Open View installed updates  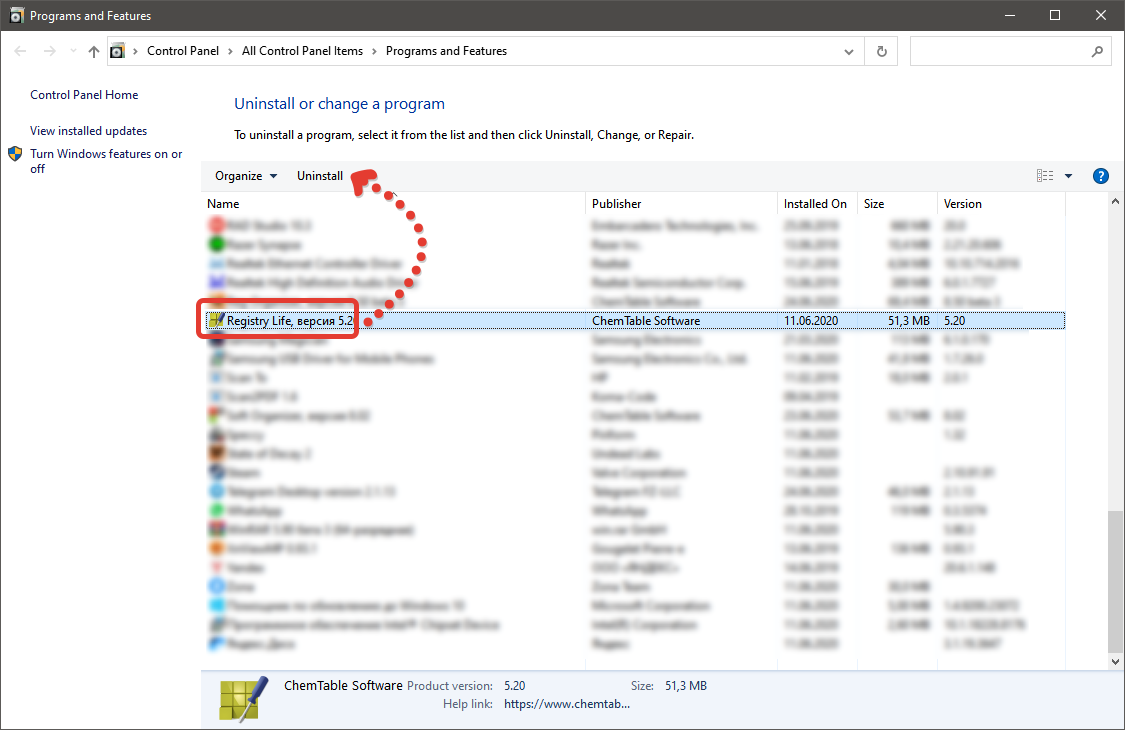pyautogui.click(x=87, y=130)
